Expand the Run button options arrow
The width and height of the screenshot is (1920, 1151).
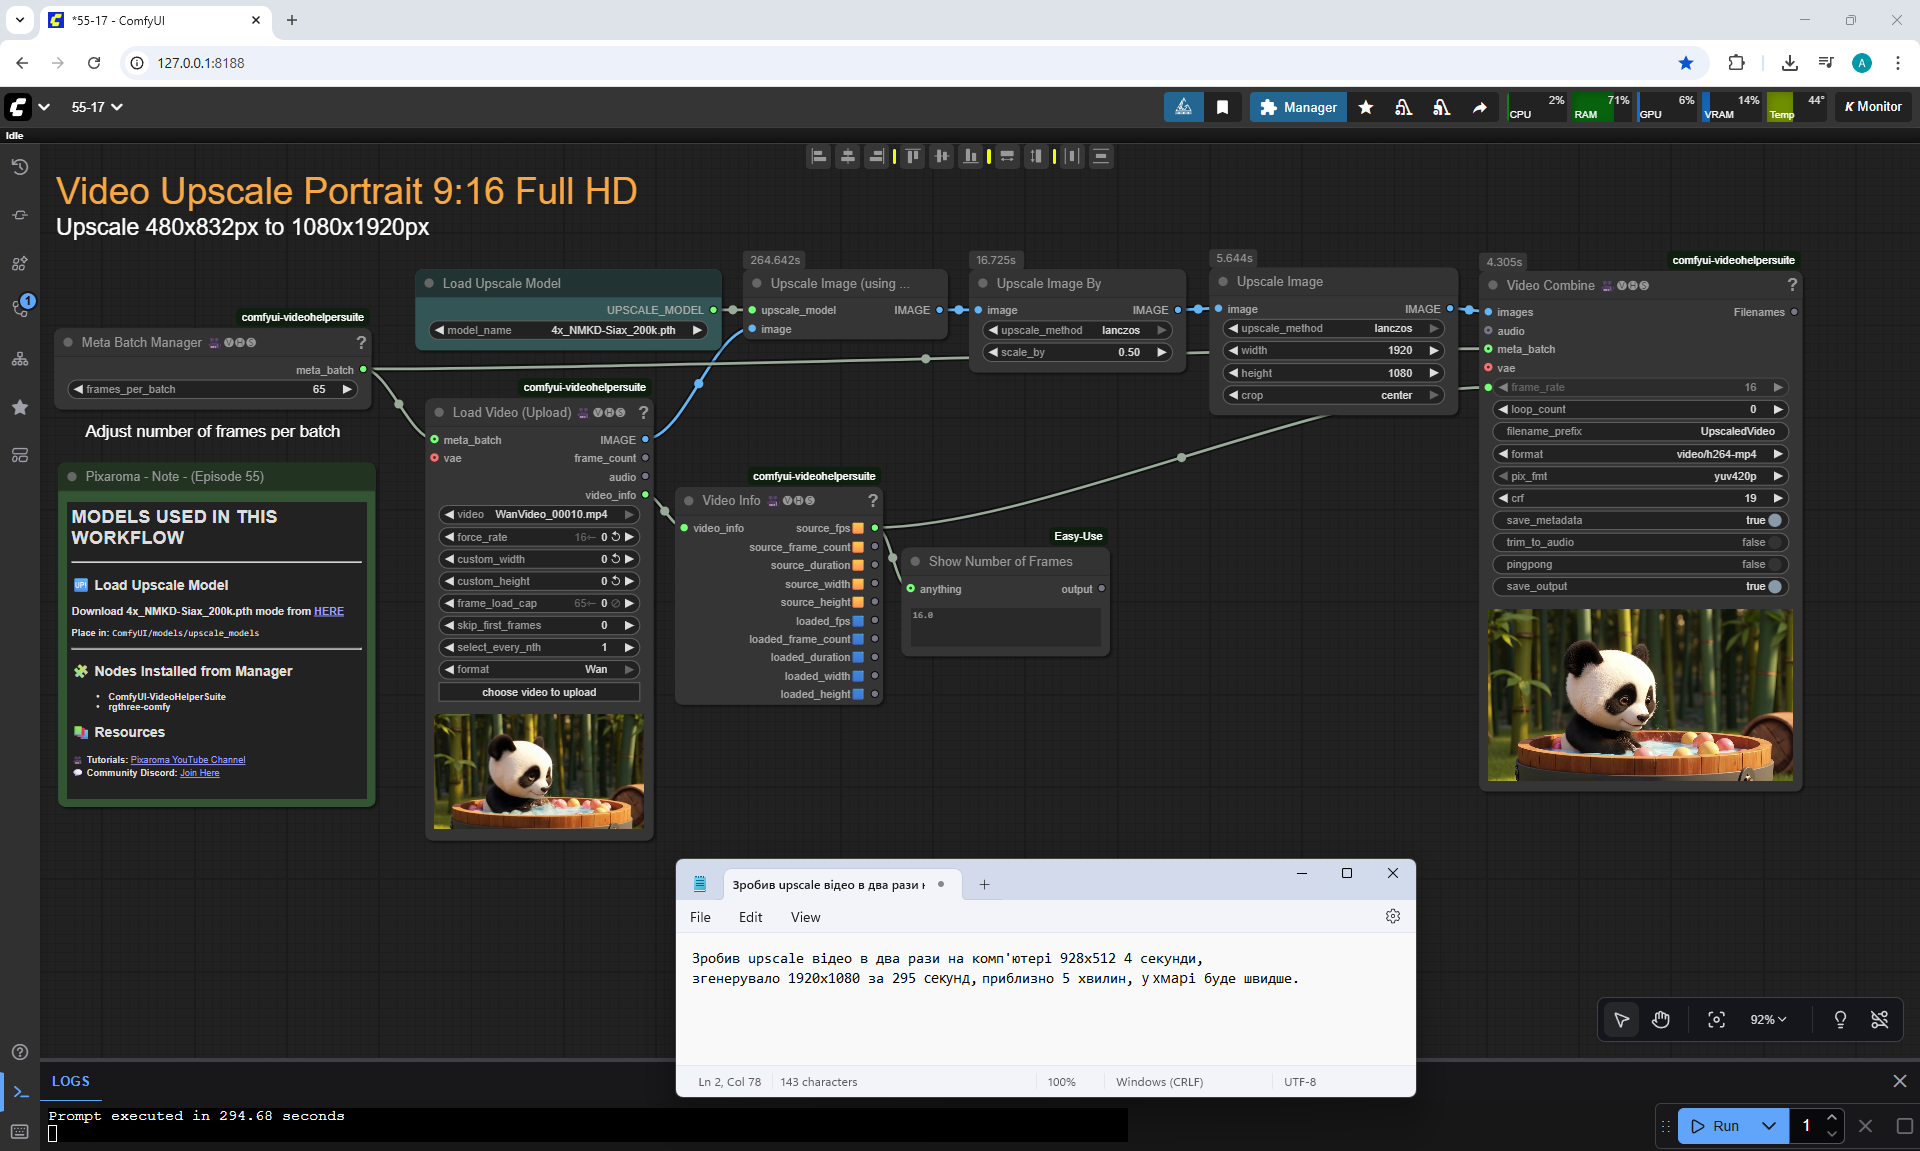pyautogui.click(x=1768, y=1125)
